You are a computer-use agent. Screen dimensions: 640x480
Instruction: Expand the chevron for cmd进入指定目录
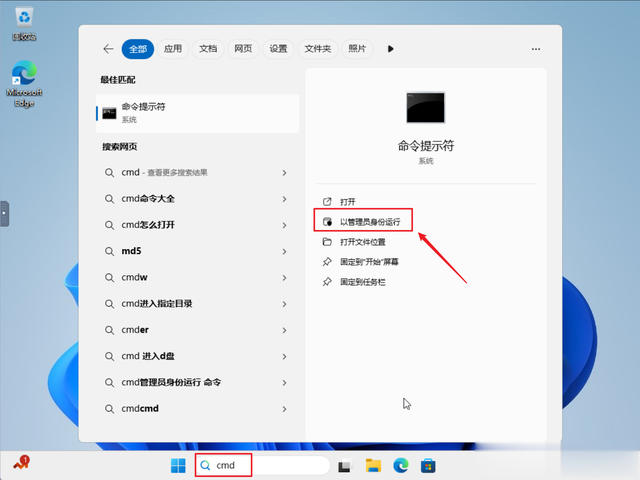pyautogui.click(x=284, y=304)
